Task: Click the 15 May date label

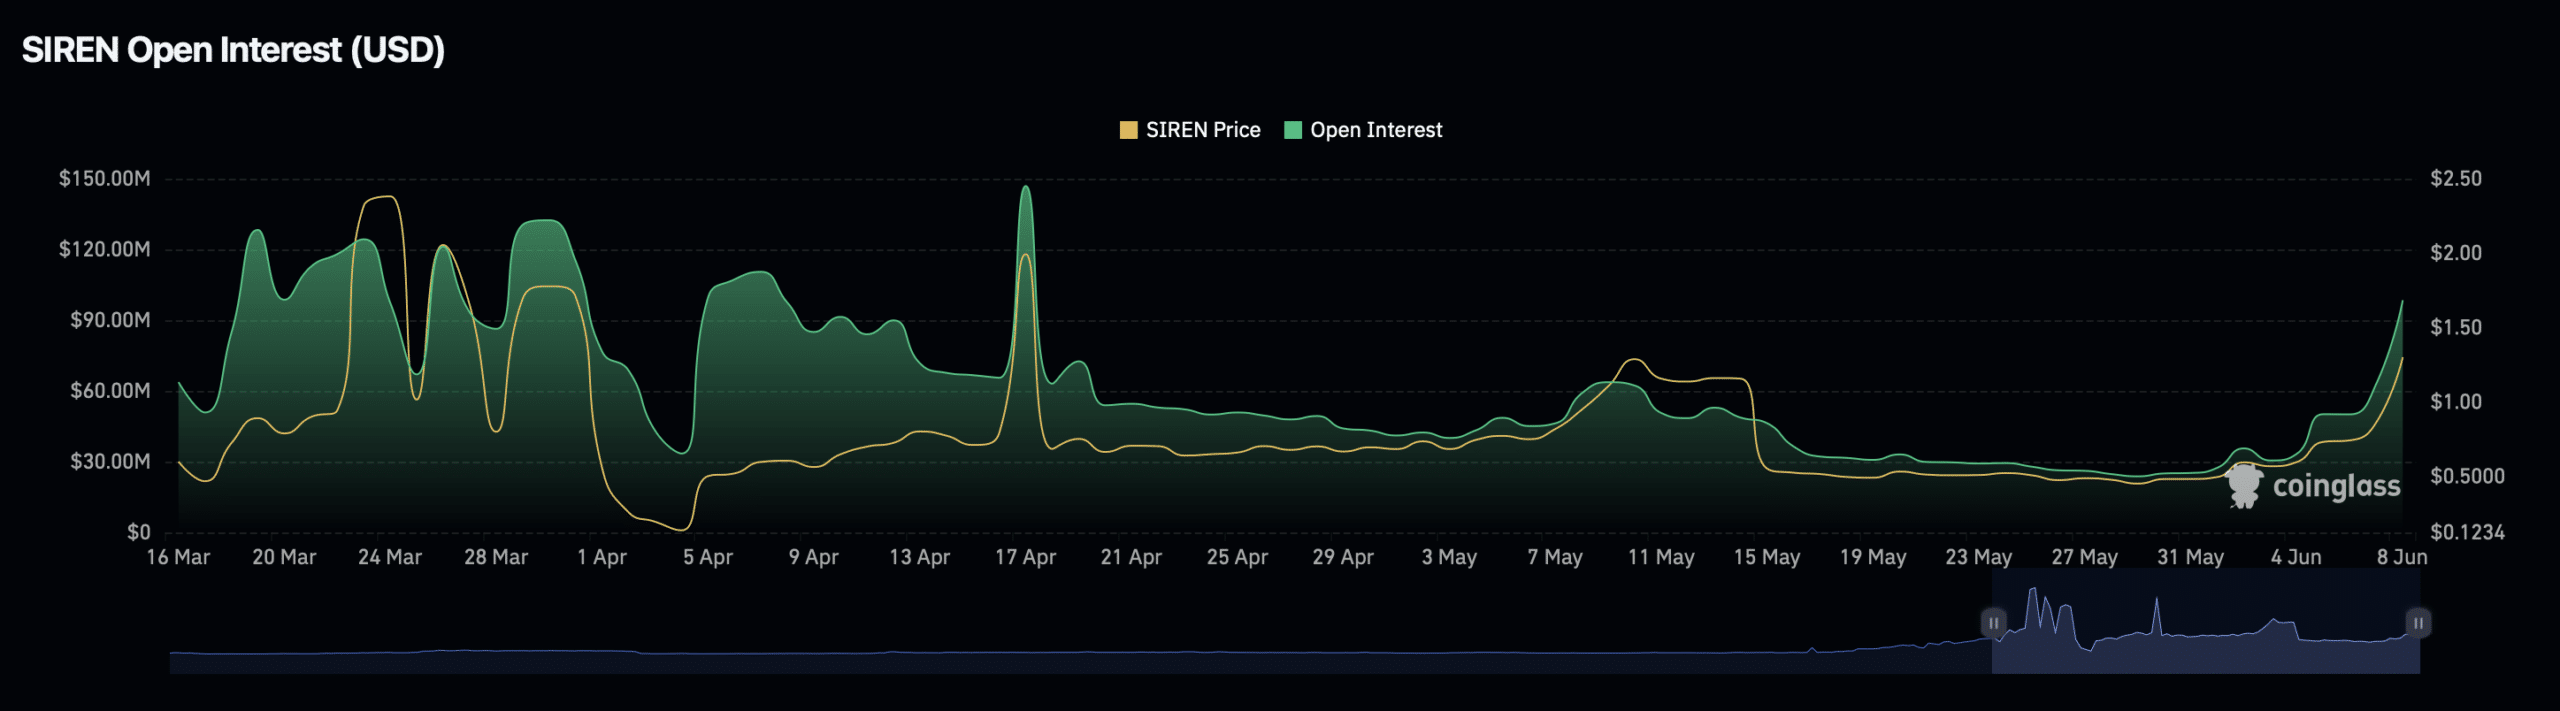Action: (1767, 557)
